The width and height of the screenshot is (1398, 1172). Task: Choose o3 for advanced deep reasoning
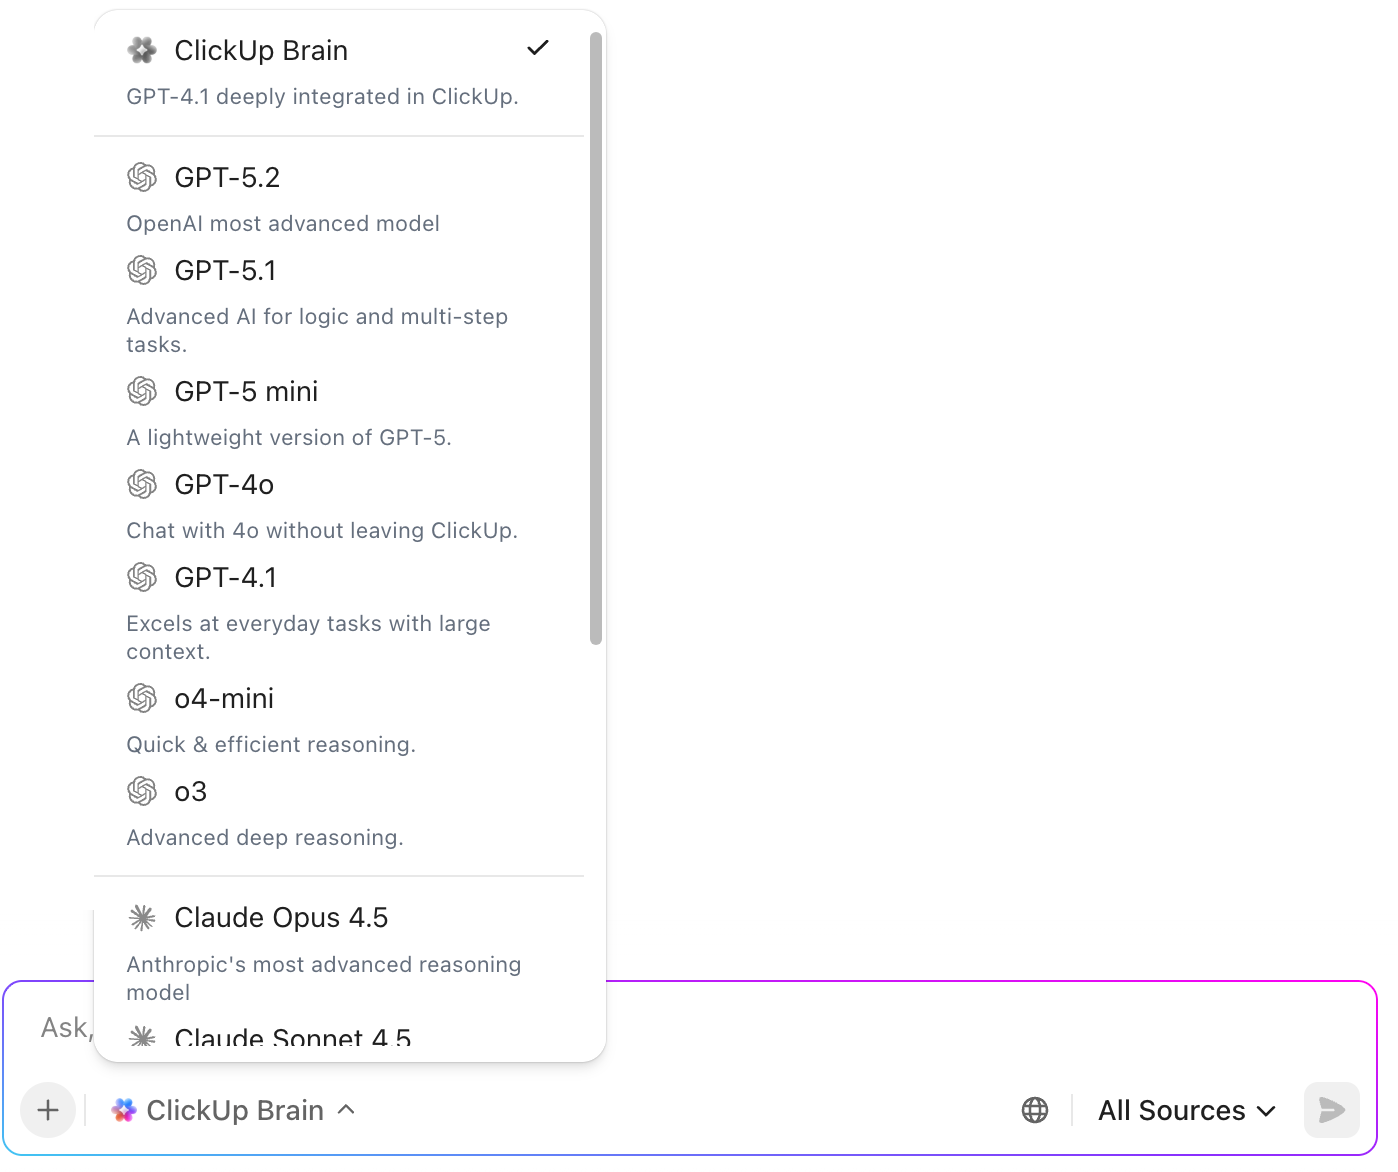(190, 791)
